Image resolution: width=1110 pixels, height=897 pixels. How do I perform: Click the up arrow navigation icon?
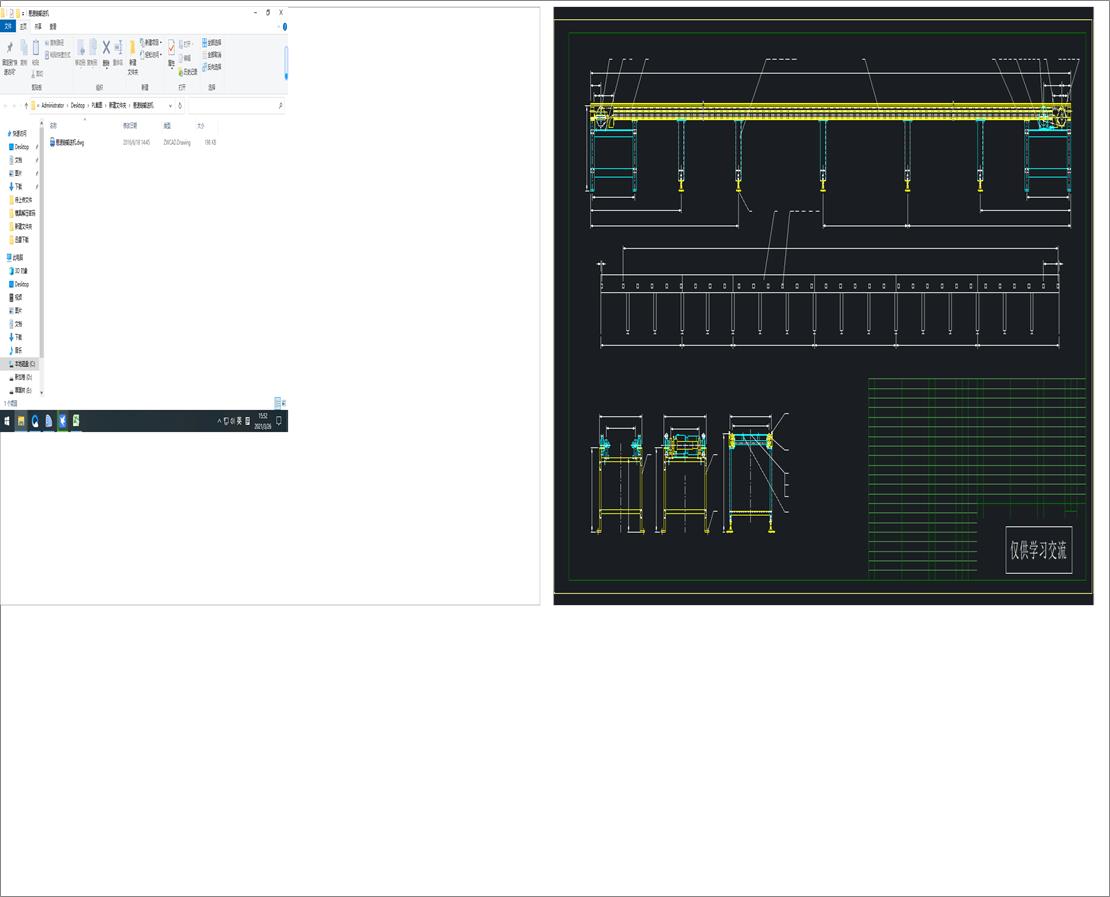pyautogui.click(x=26, y=105)
